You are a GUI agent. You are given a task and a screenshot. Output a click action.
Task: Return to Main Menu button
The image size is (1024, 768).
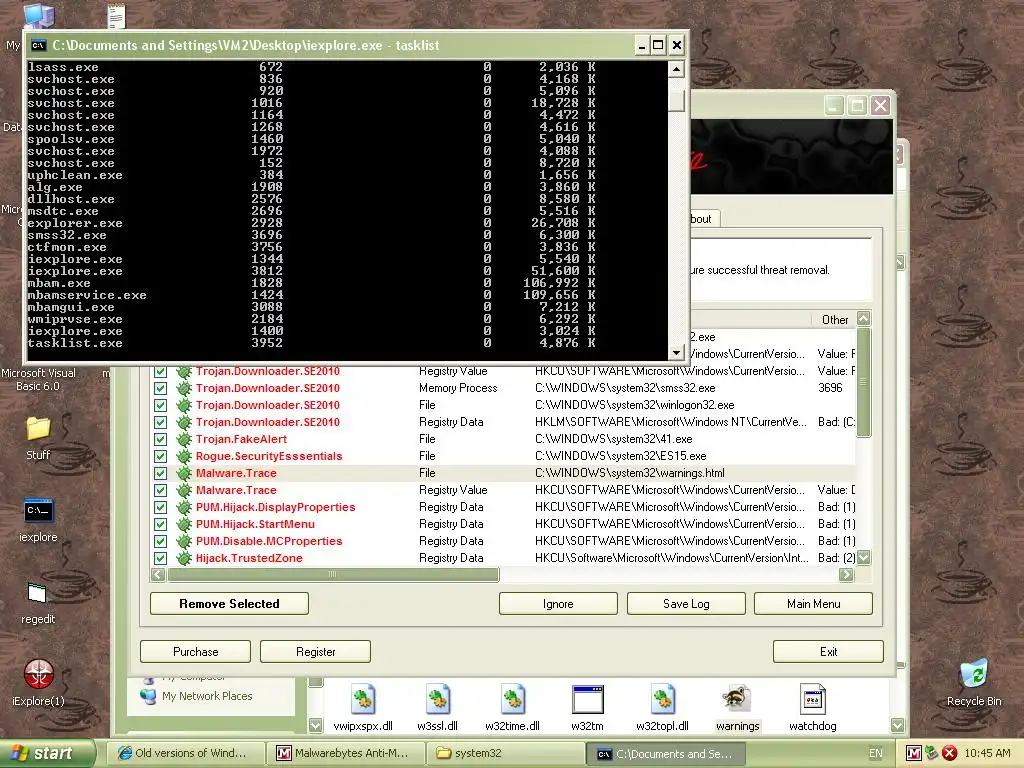813,603
